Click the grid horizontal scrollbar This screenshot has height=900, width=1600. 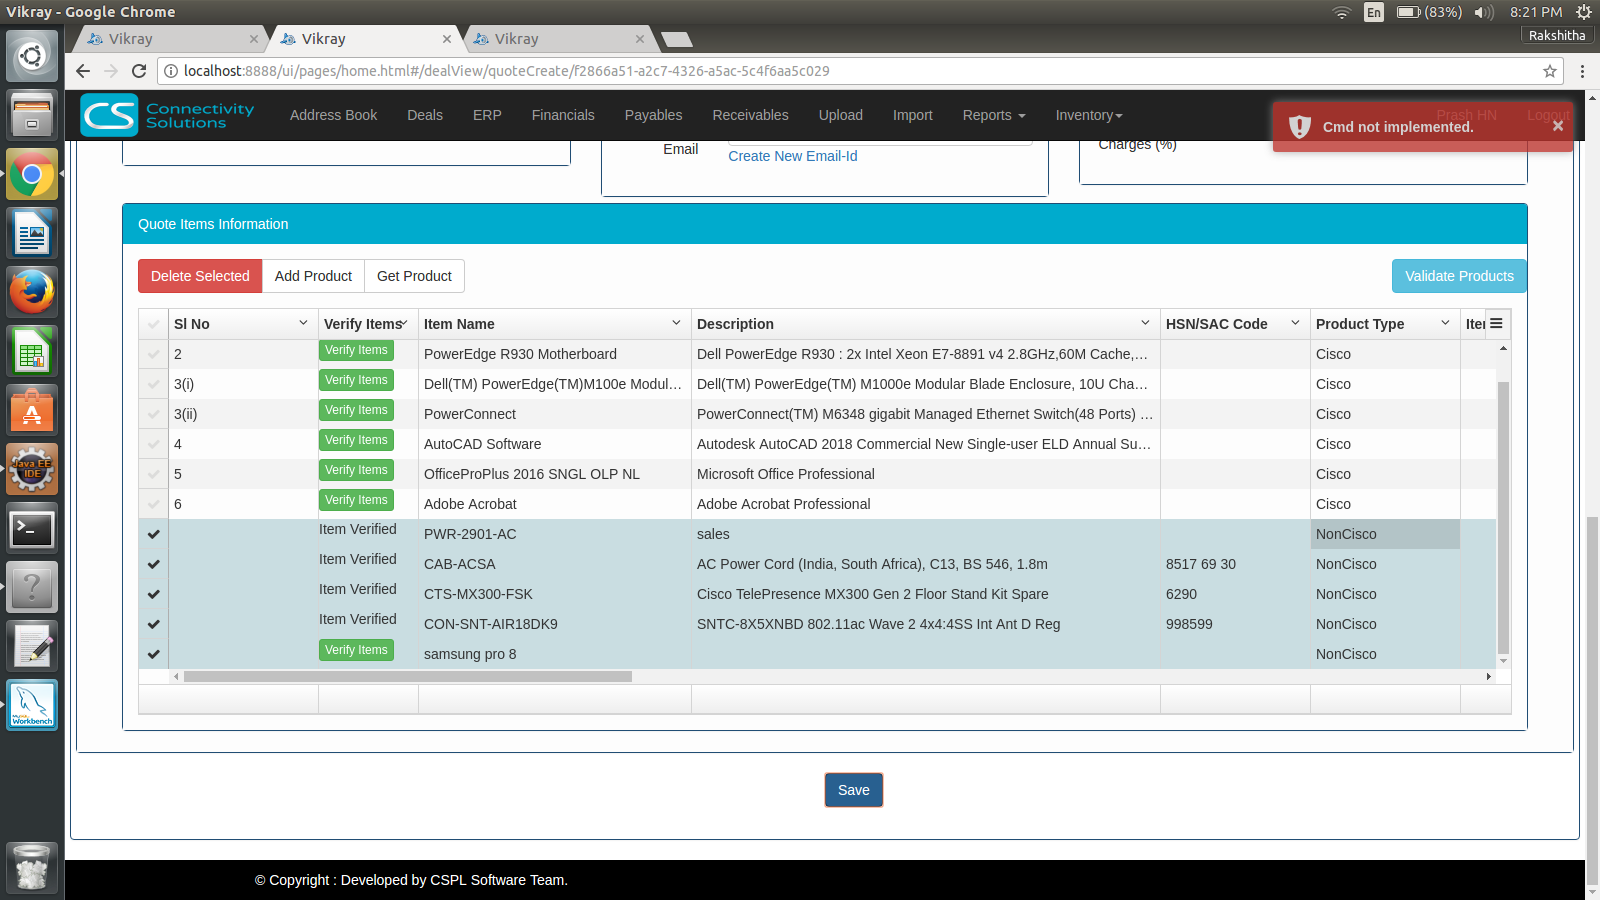(408, 677)
